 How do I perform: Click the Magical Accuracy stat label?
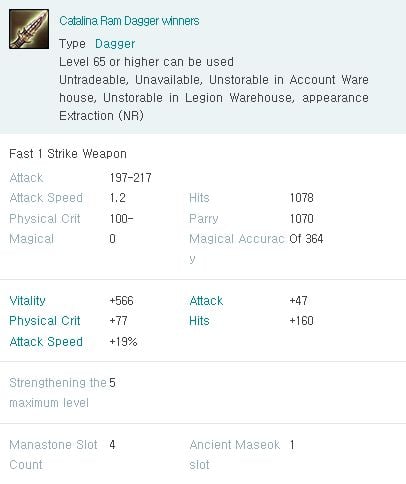coord(237,248)
